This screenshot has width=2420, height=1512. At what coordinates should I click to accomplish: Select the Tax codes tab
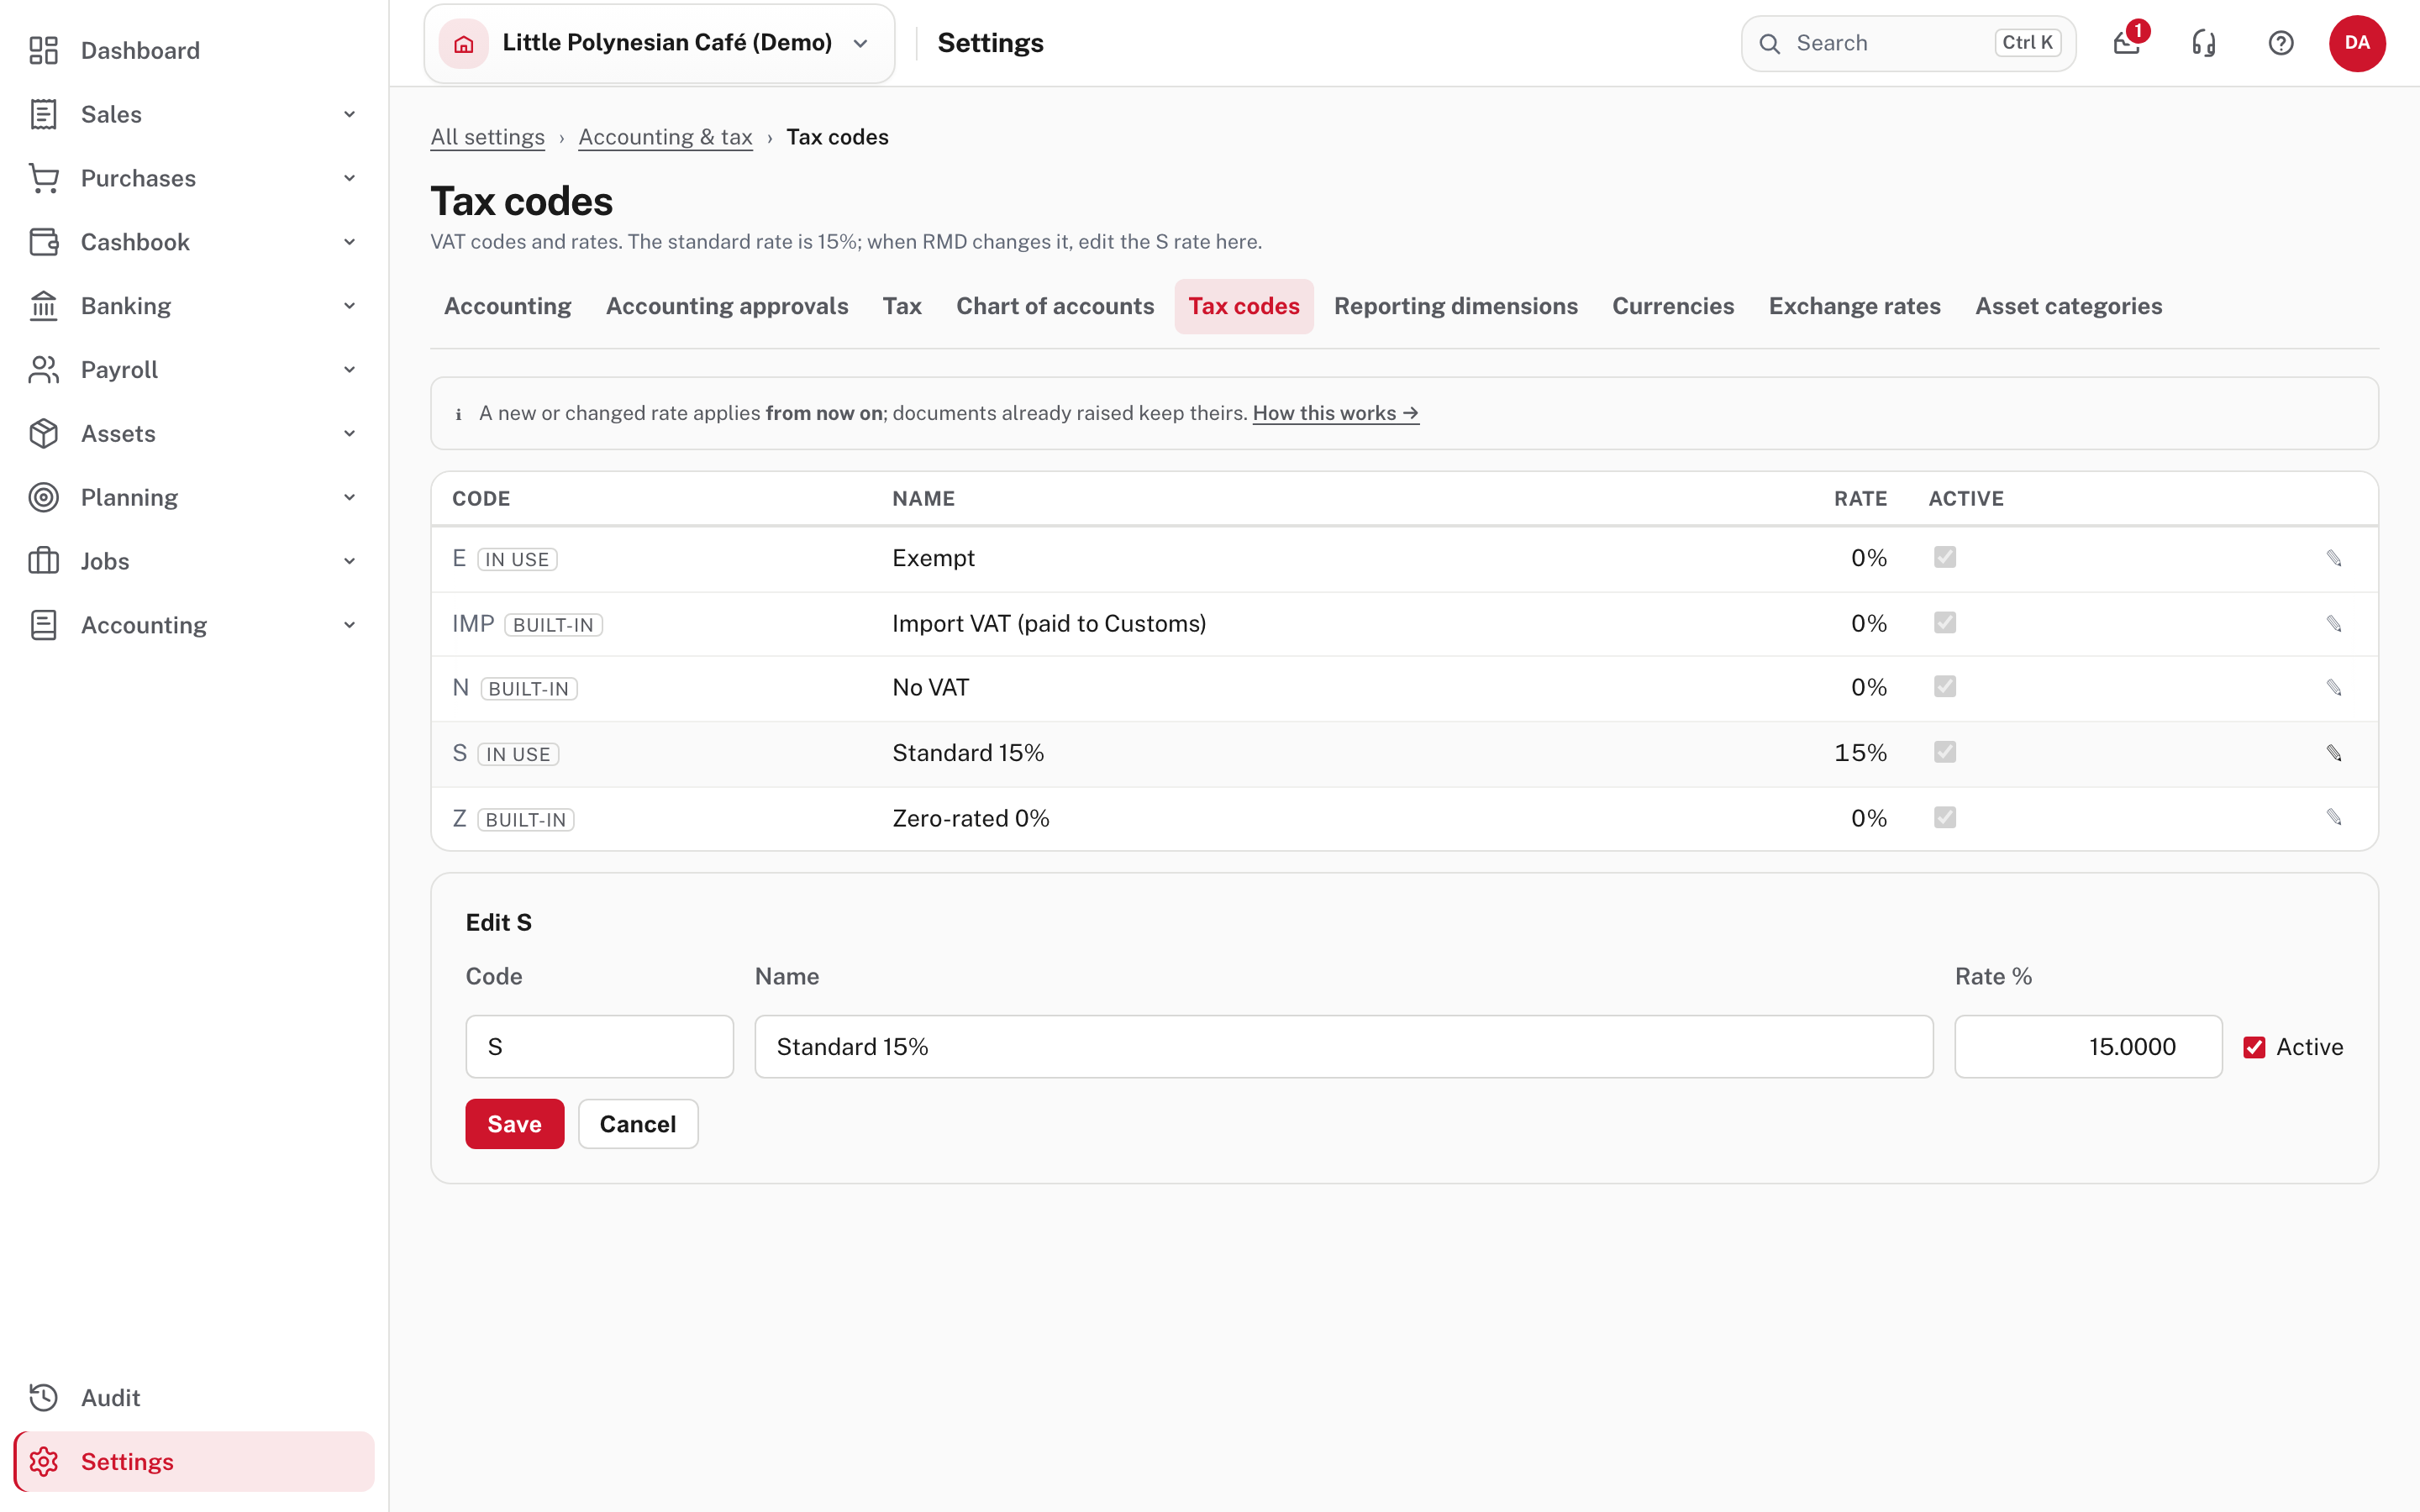coord(1243,306)
